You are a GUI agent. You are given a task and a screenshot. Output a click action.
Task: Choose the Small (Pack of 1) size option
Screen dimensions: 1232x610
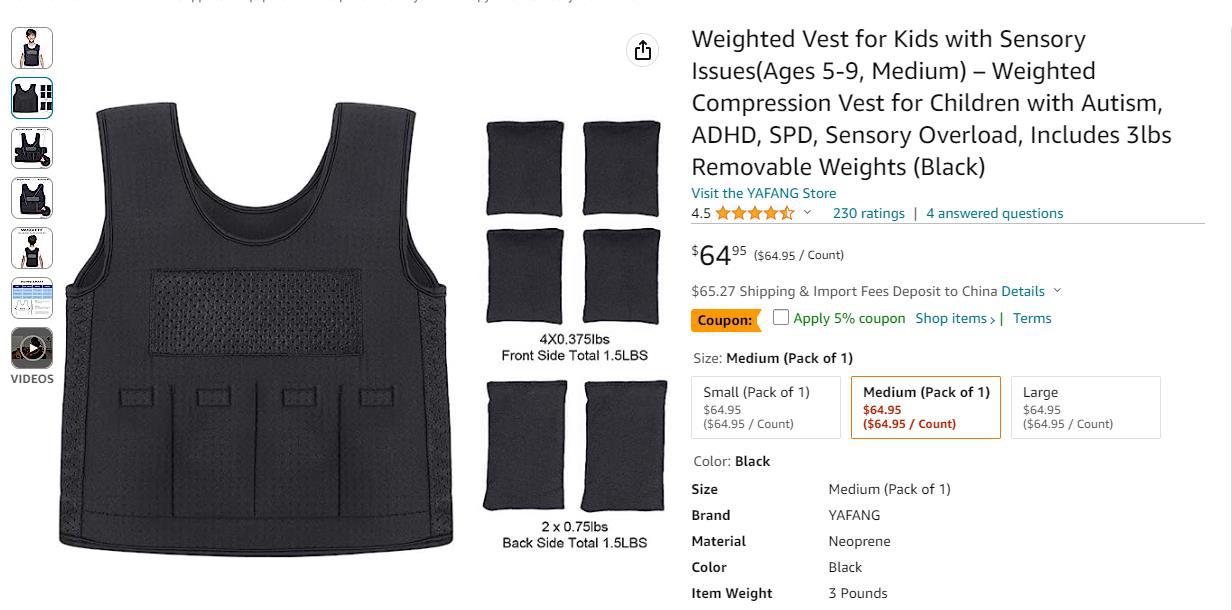(x=766, y=407)
